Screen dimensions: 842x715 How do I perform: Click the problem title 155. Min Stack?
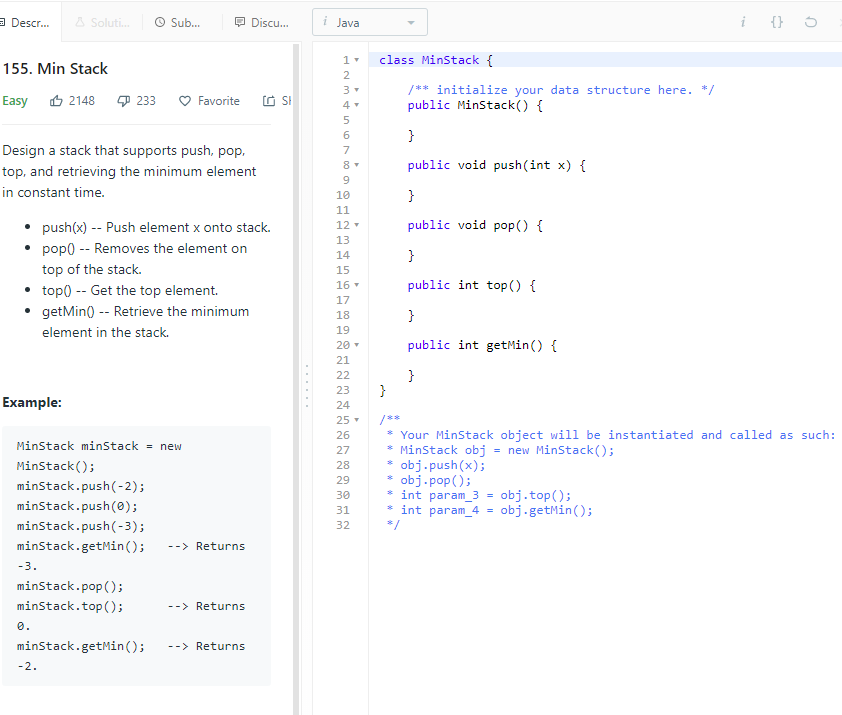coord(55,69)
